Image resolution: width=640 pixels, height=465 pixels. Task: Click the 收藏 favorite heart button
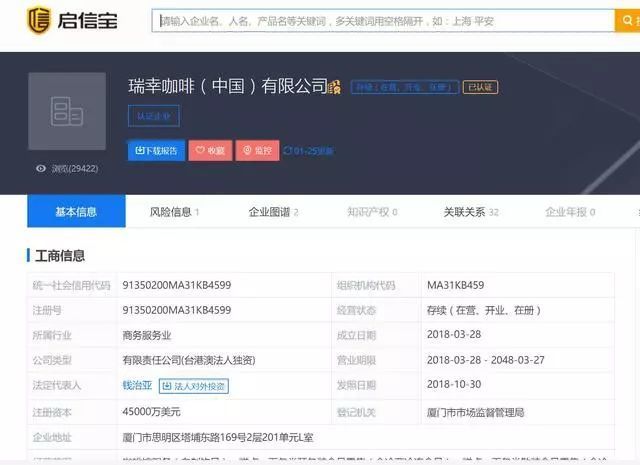(x=210, y=151)
